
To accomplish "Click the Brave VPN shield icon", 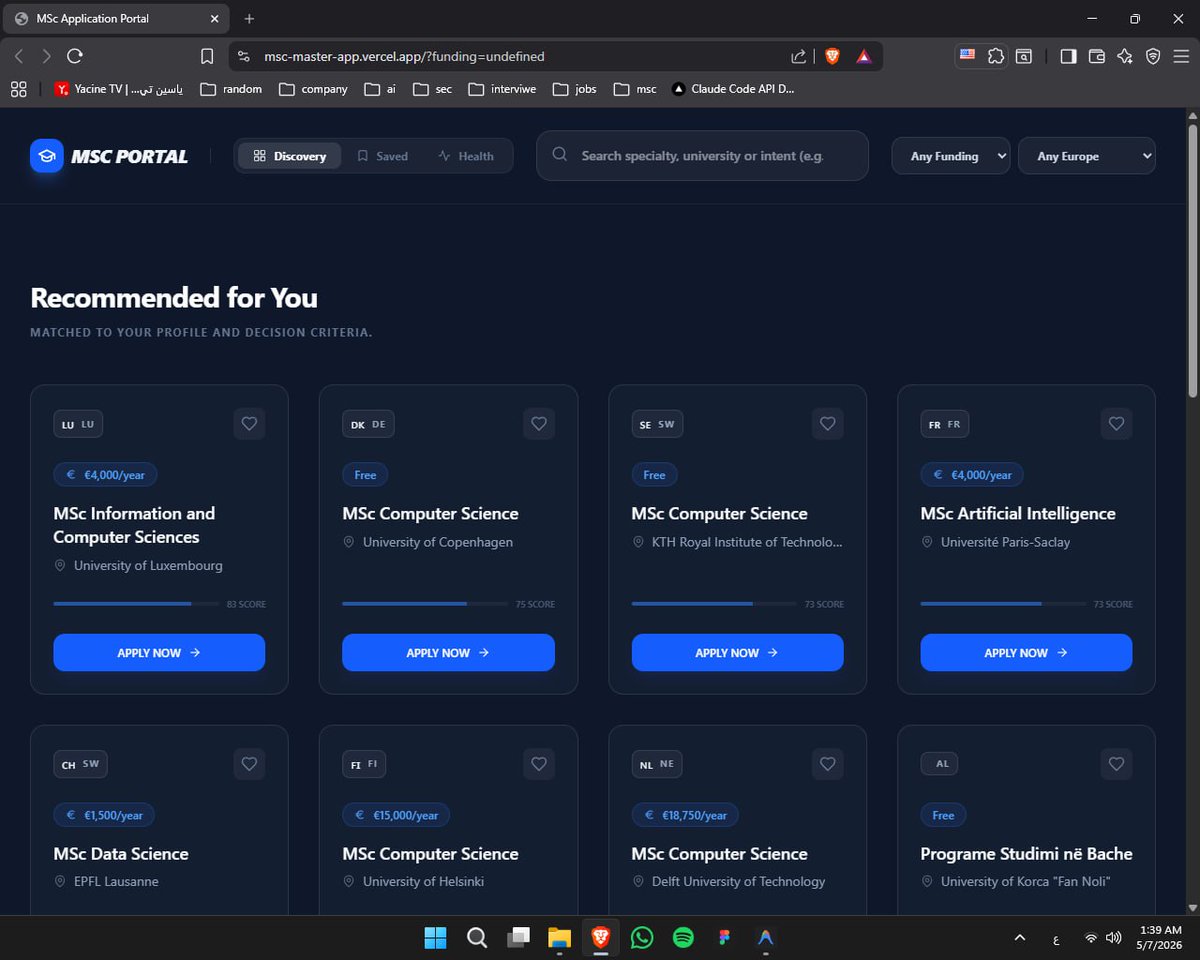I will (1153, 56).
